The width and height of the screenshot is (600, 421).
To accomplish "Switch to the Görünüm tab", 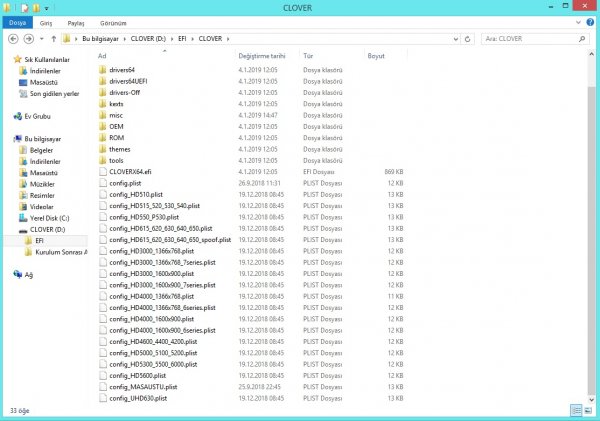I will (x=111, y=20).
